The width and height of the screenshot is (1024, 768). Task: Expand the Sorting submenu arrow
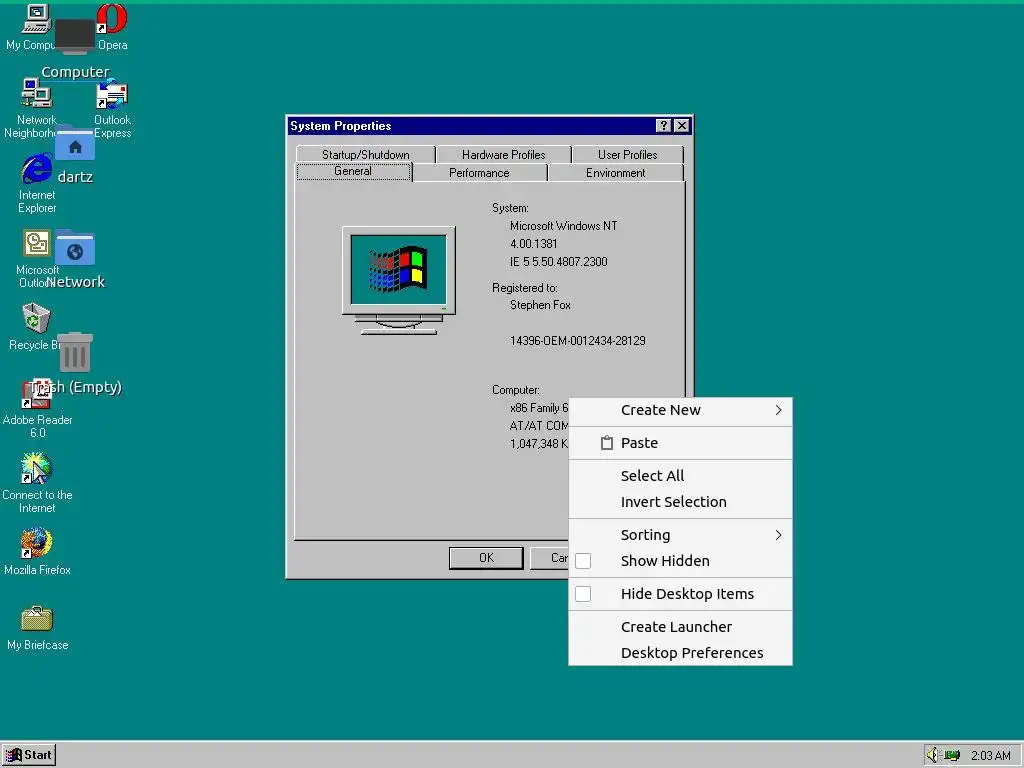pos(778,535)
